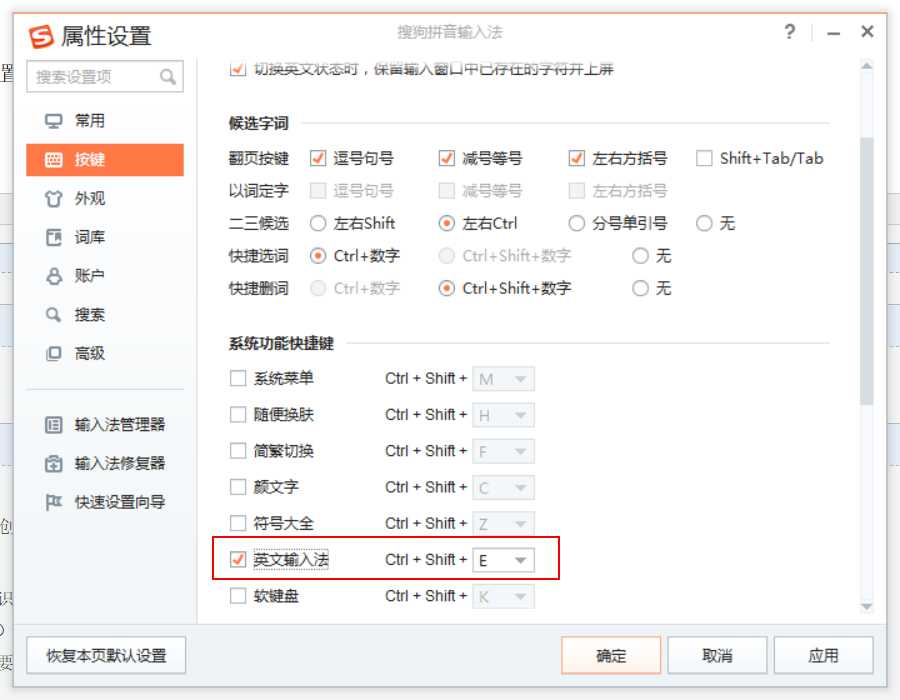
Task: Select 左右Shift for 二三候选
Action: tap(317, 223)
